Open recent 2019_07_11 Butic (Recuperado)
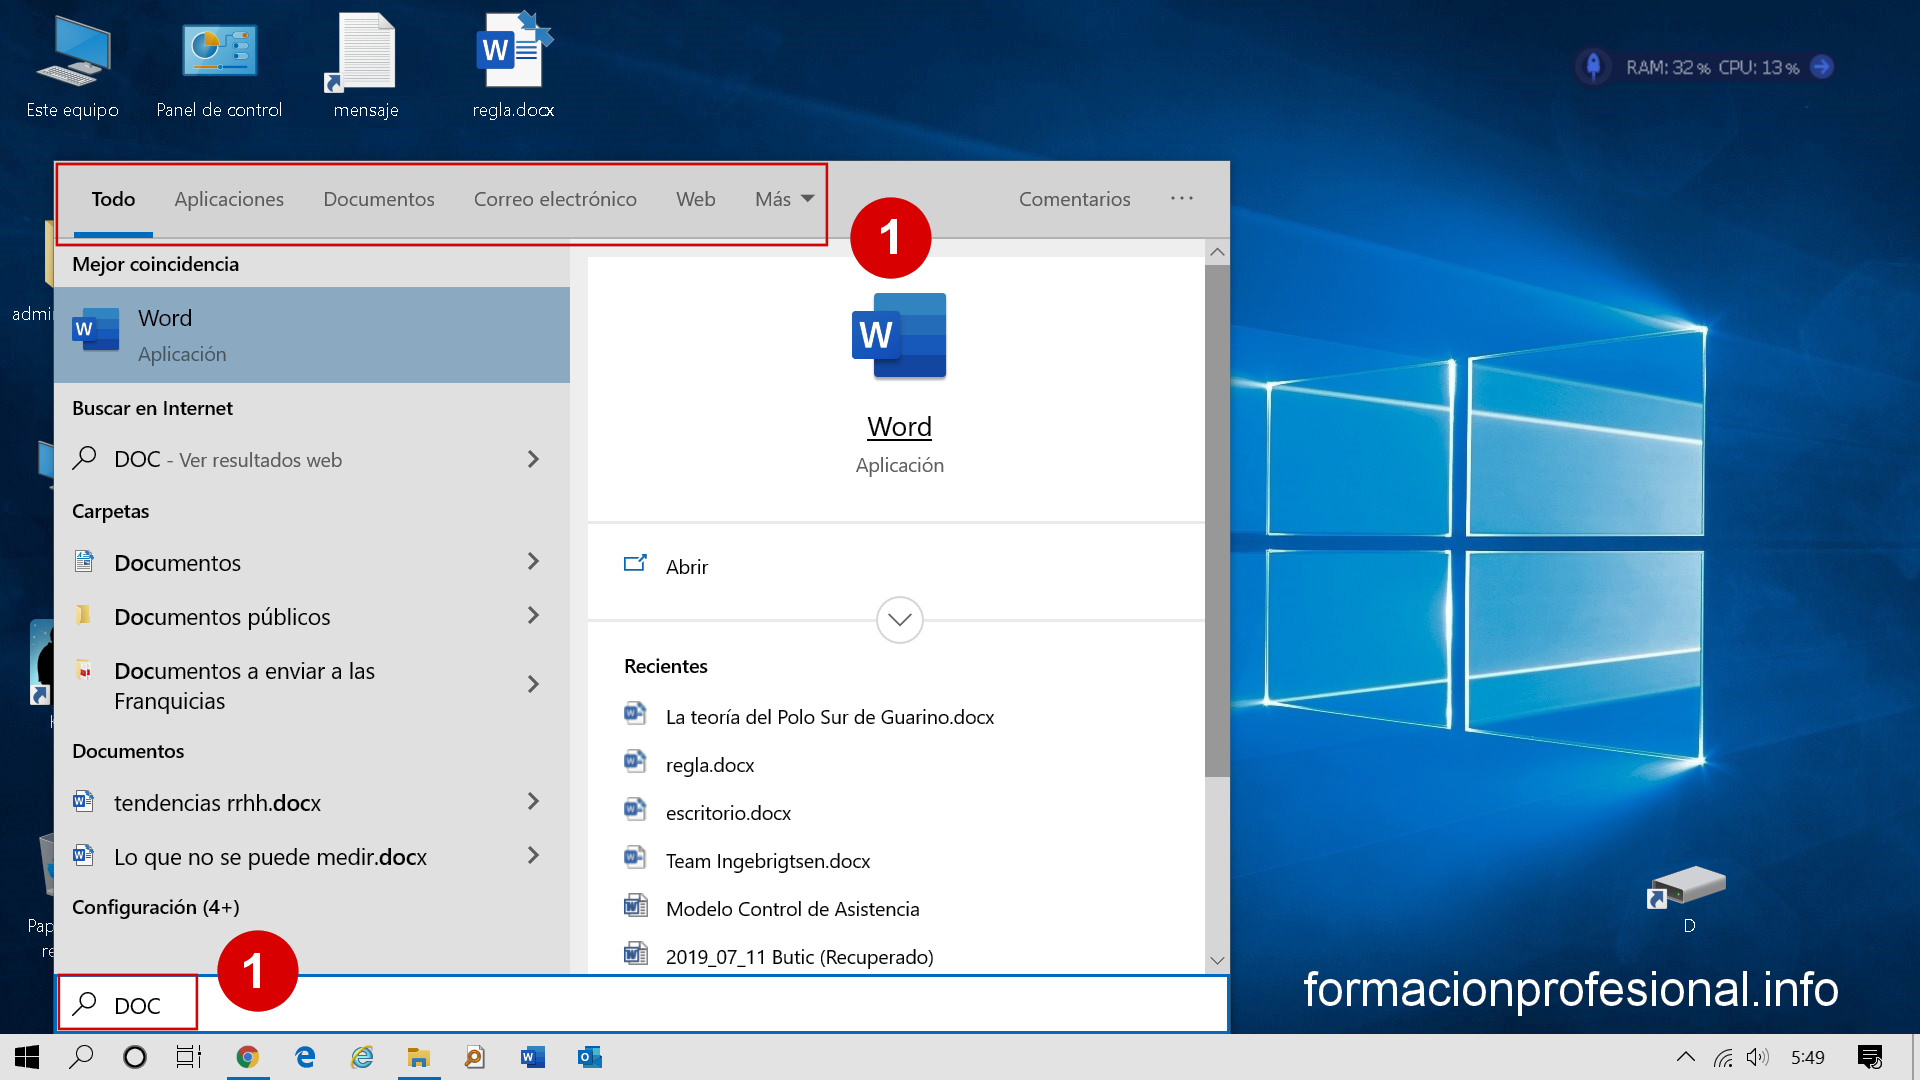 click(799, 957)
